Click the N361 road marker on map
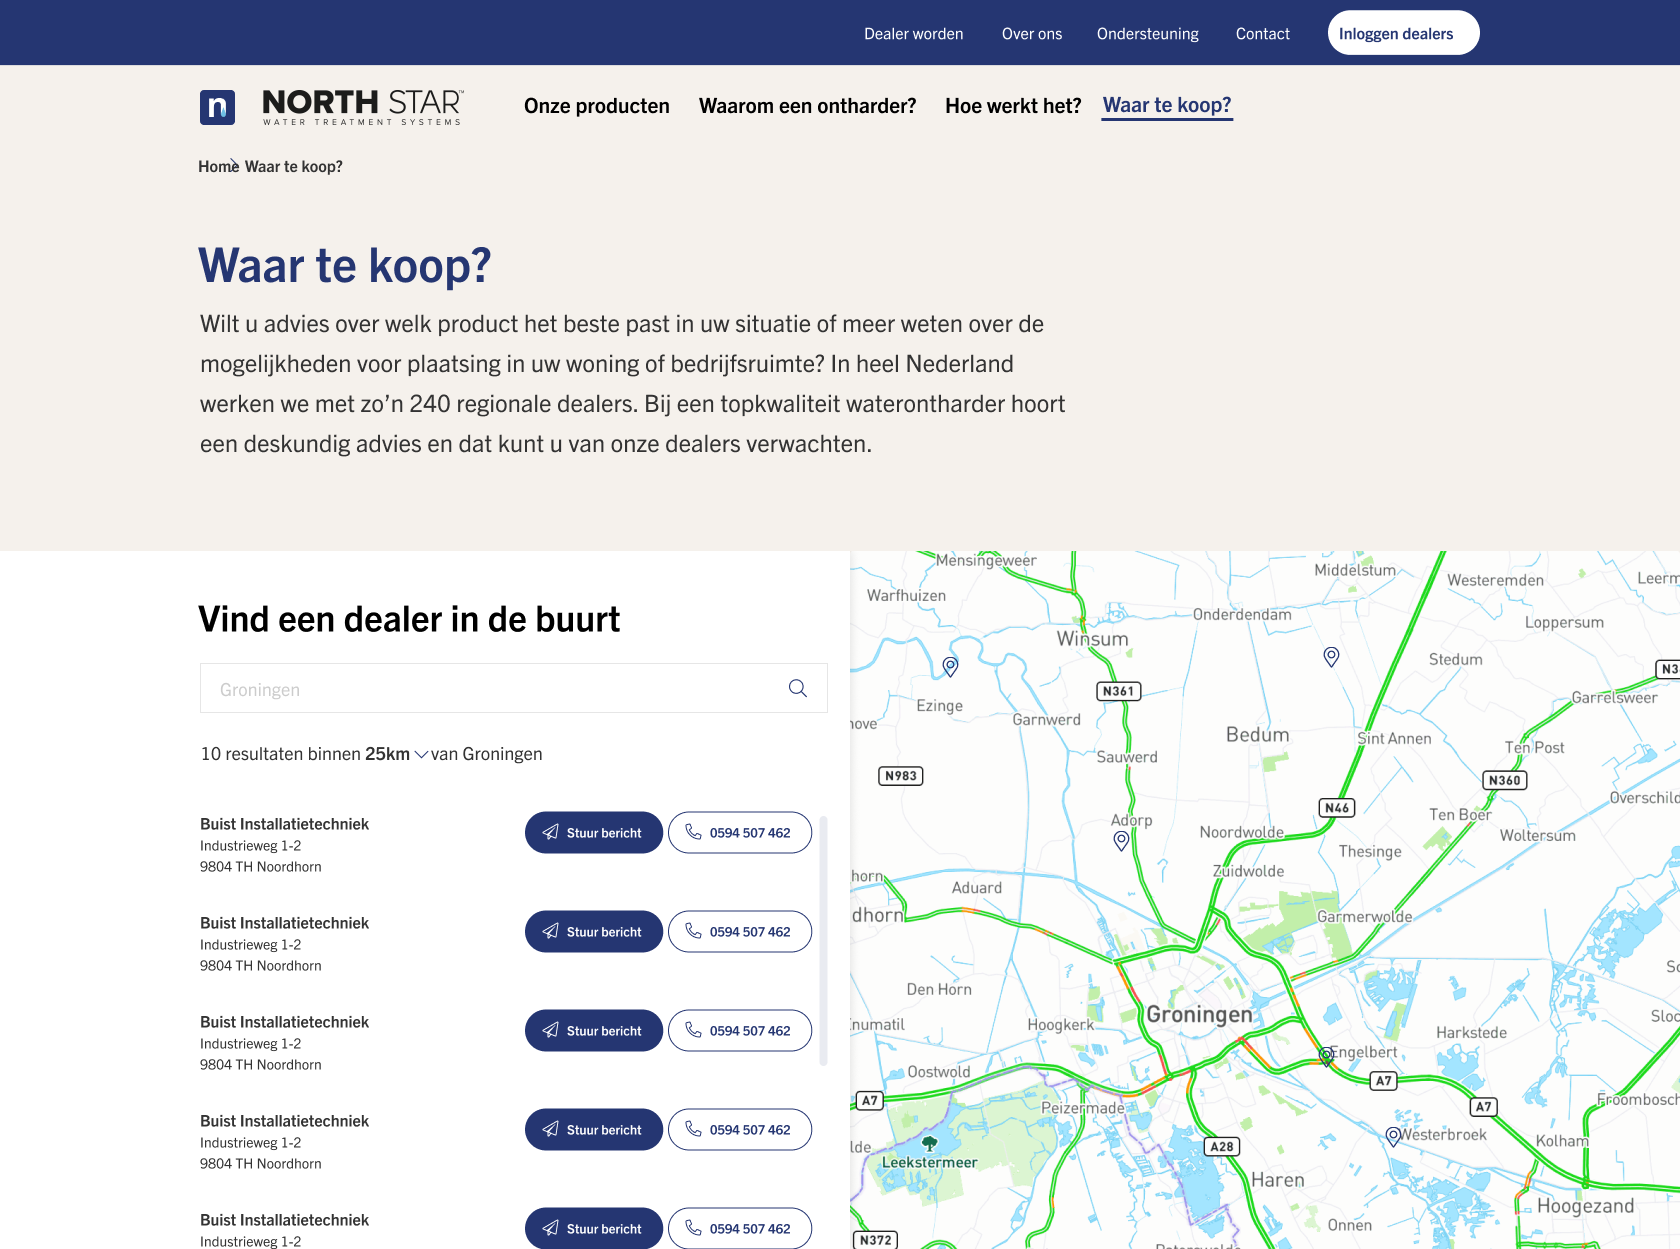This screenshot has height=1249, width=1680. click(1119, 691)
